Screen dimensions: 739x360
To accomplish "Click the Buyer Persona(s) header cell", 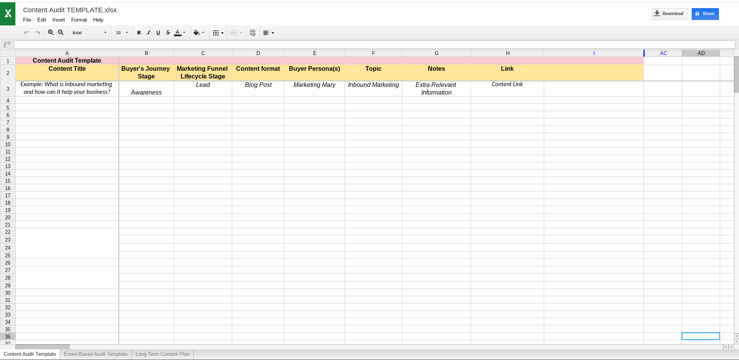I will 314,73.
